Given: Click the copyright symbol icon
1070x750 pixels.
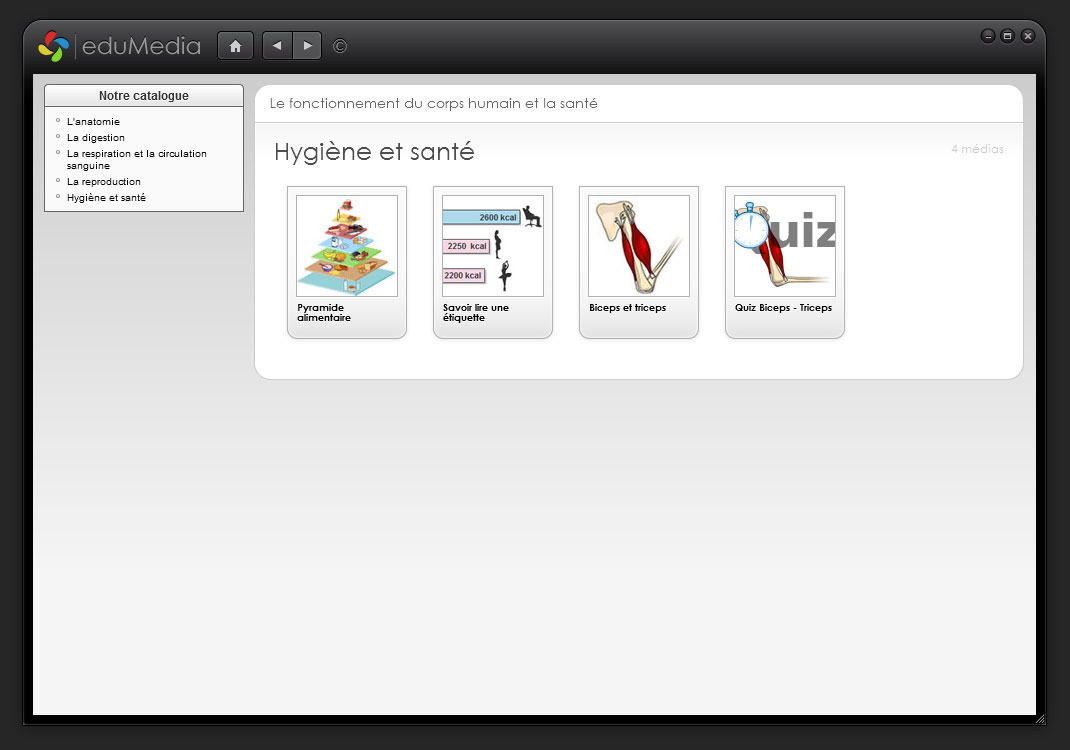Looking at the screenshot, I should pyautogui.click(x=340, y=46).
